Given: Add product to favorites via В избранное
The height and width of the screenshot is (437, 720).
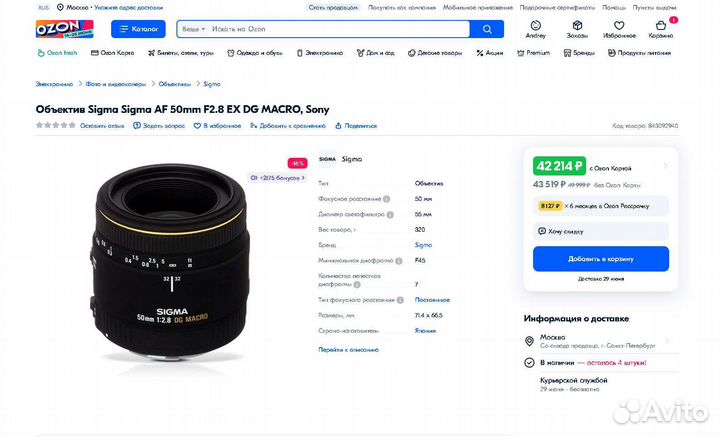Looking at the screenshot, I should (223, 126).
